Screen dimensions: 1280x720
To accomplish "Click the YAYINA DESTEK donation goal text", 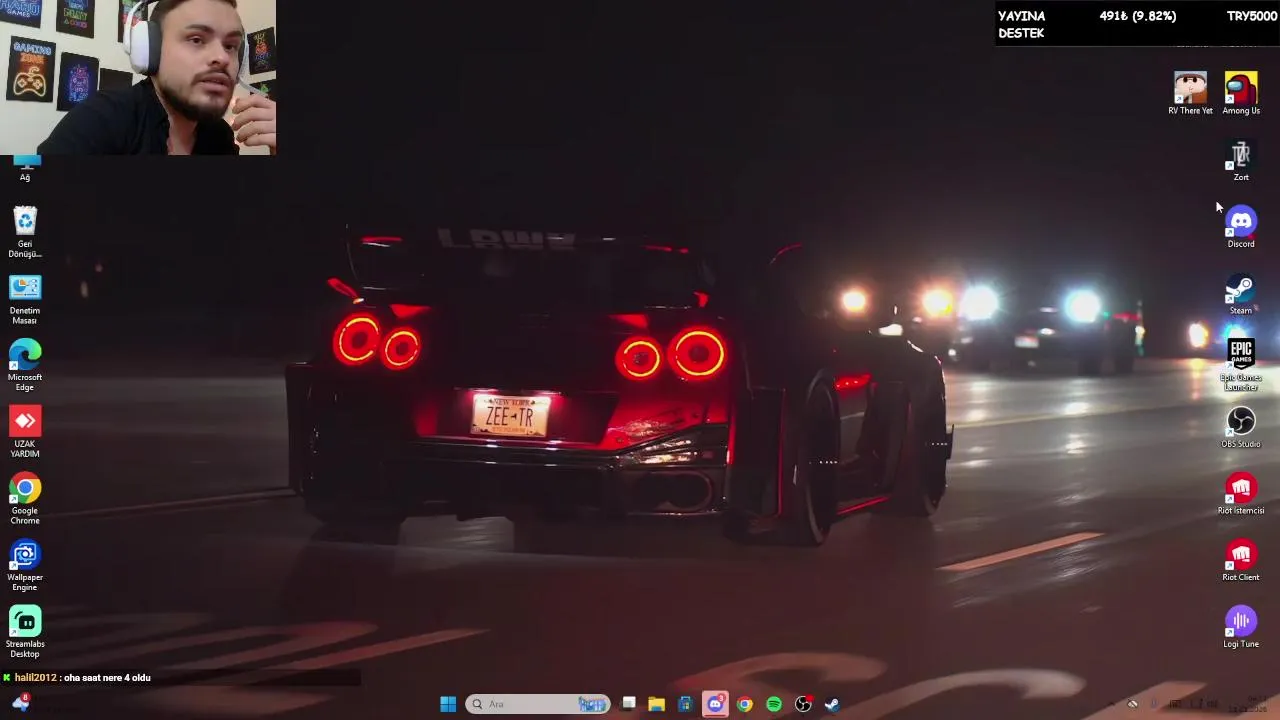I will tap(1022, 25).
